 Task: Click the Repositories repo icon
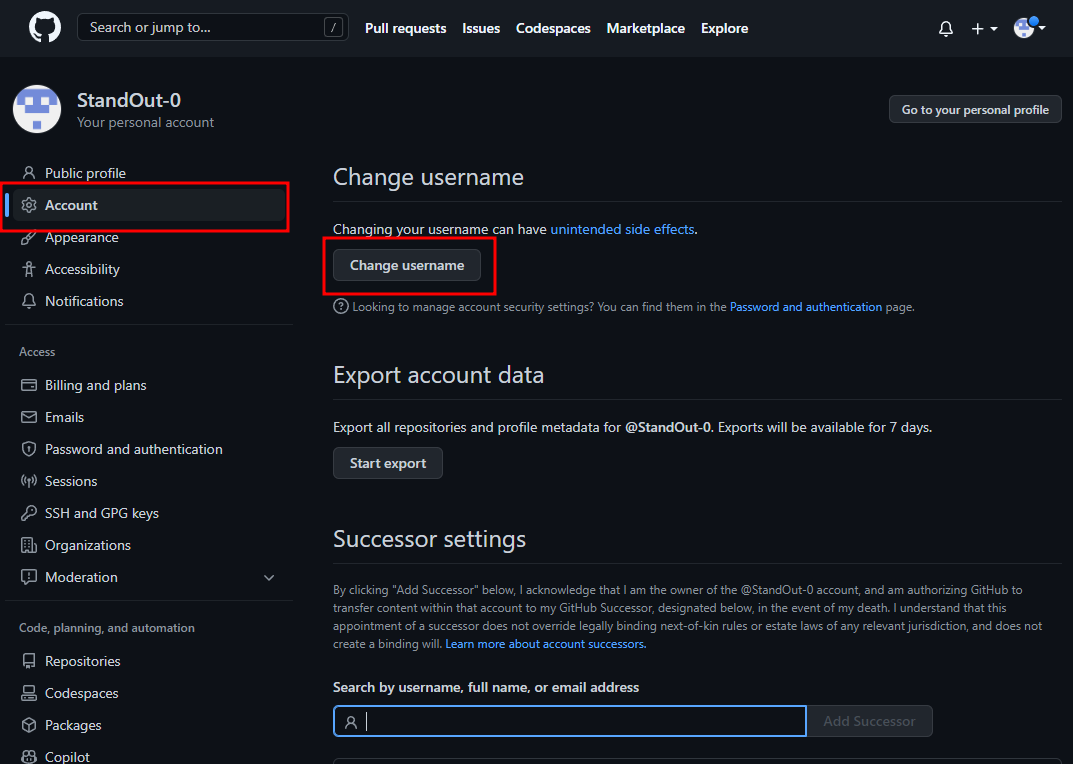29,661
